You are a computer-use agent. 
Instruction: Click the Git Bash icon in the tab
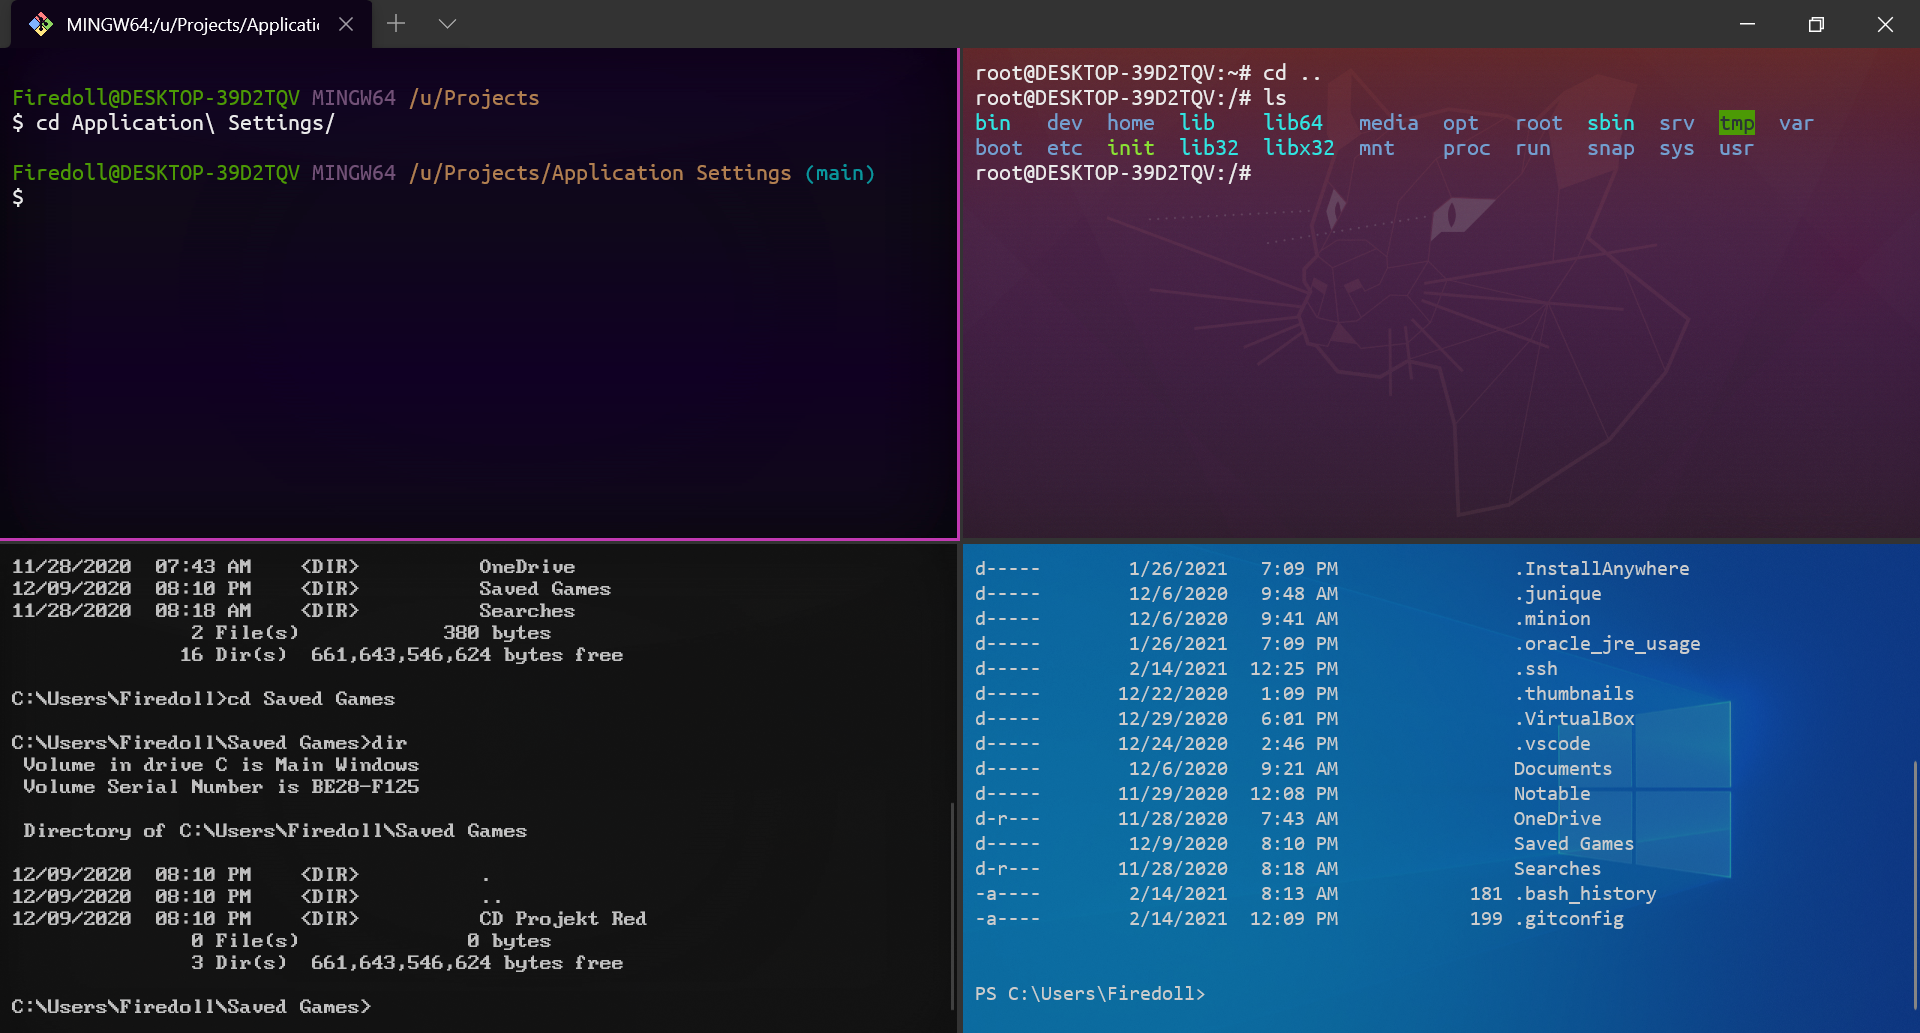[41, 24]
